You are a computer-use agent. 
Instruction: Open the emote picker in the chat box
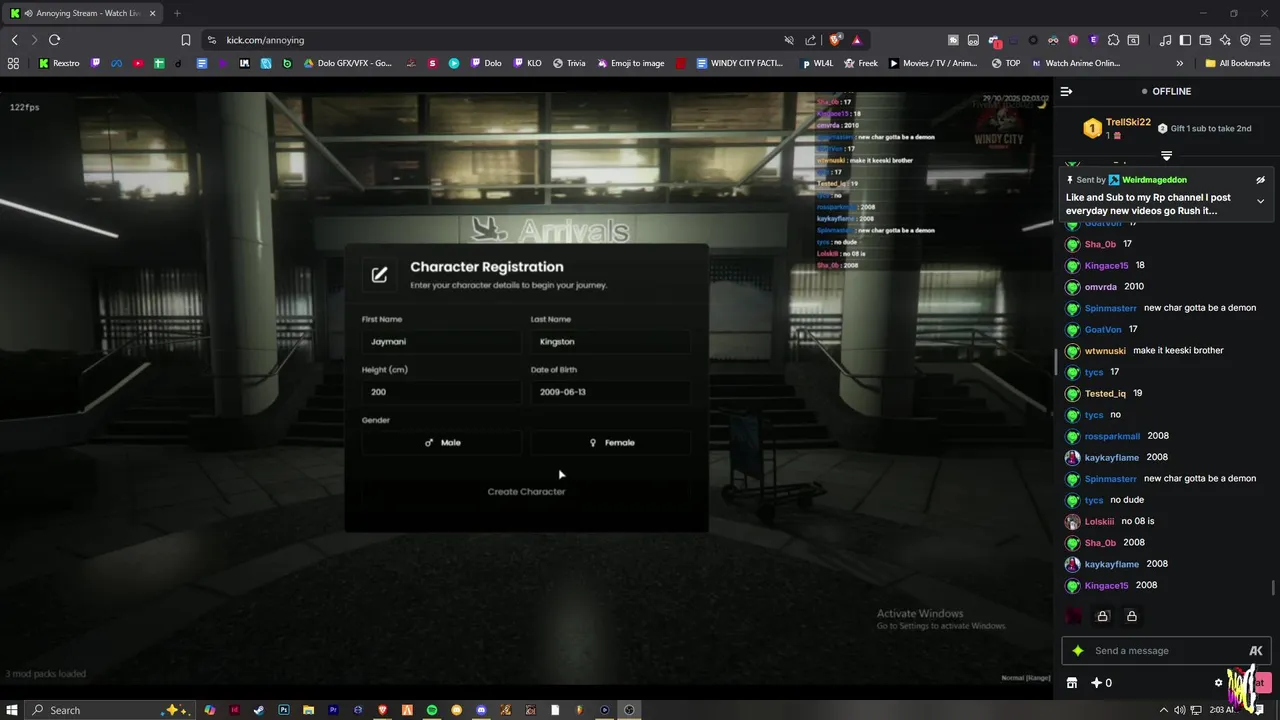1256,651
